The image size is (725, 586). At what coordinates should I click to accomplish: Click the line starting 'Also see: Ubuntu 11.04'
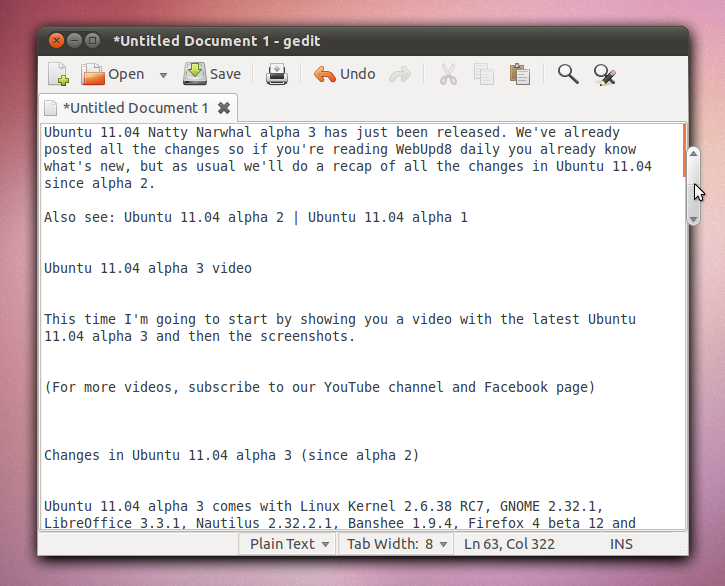[x=256, y=217]
